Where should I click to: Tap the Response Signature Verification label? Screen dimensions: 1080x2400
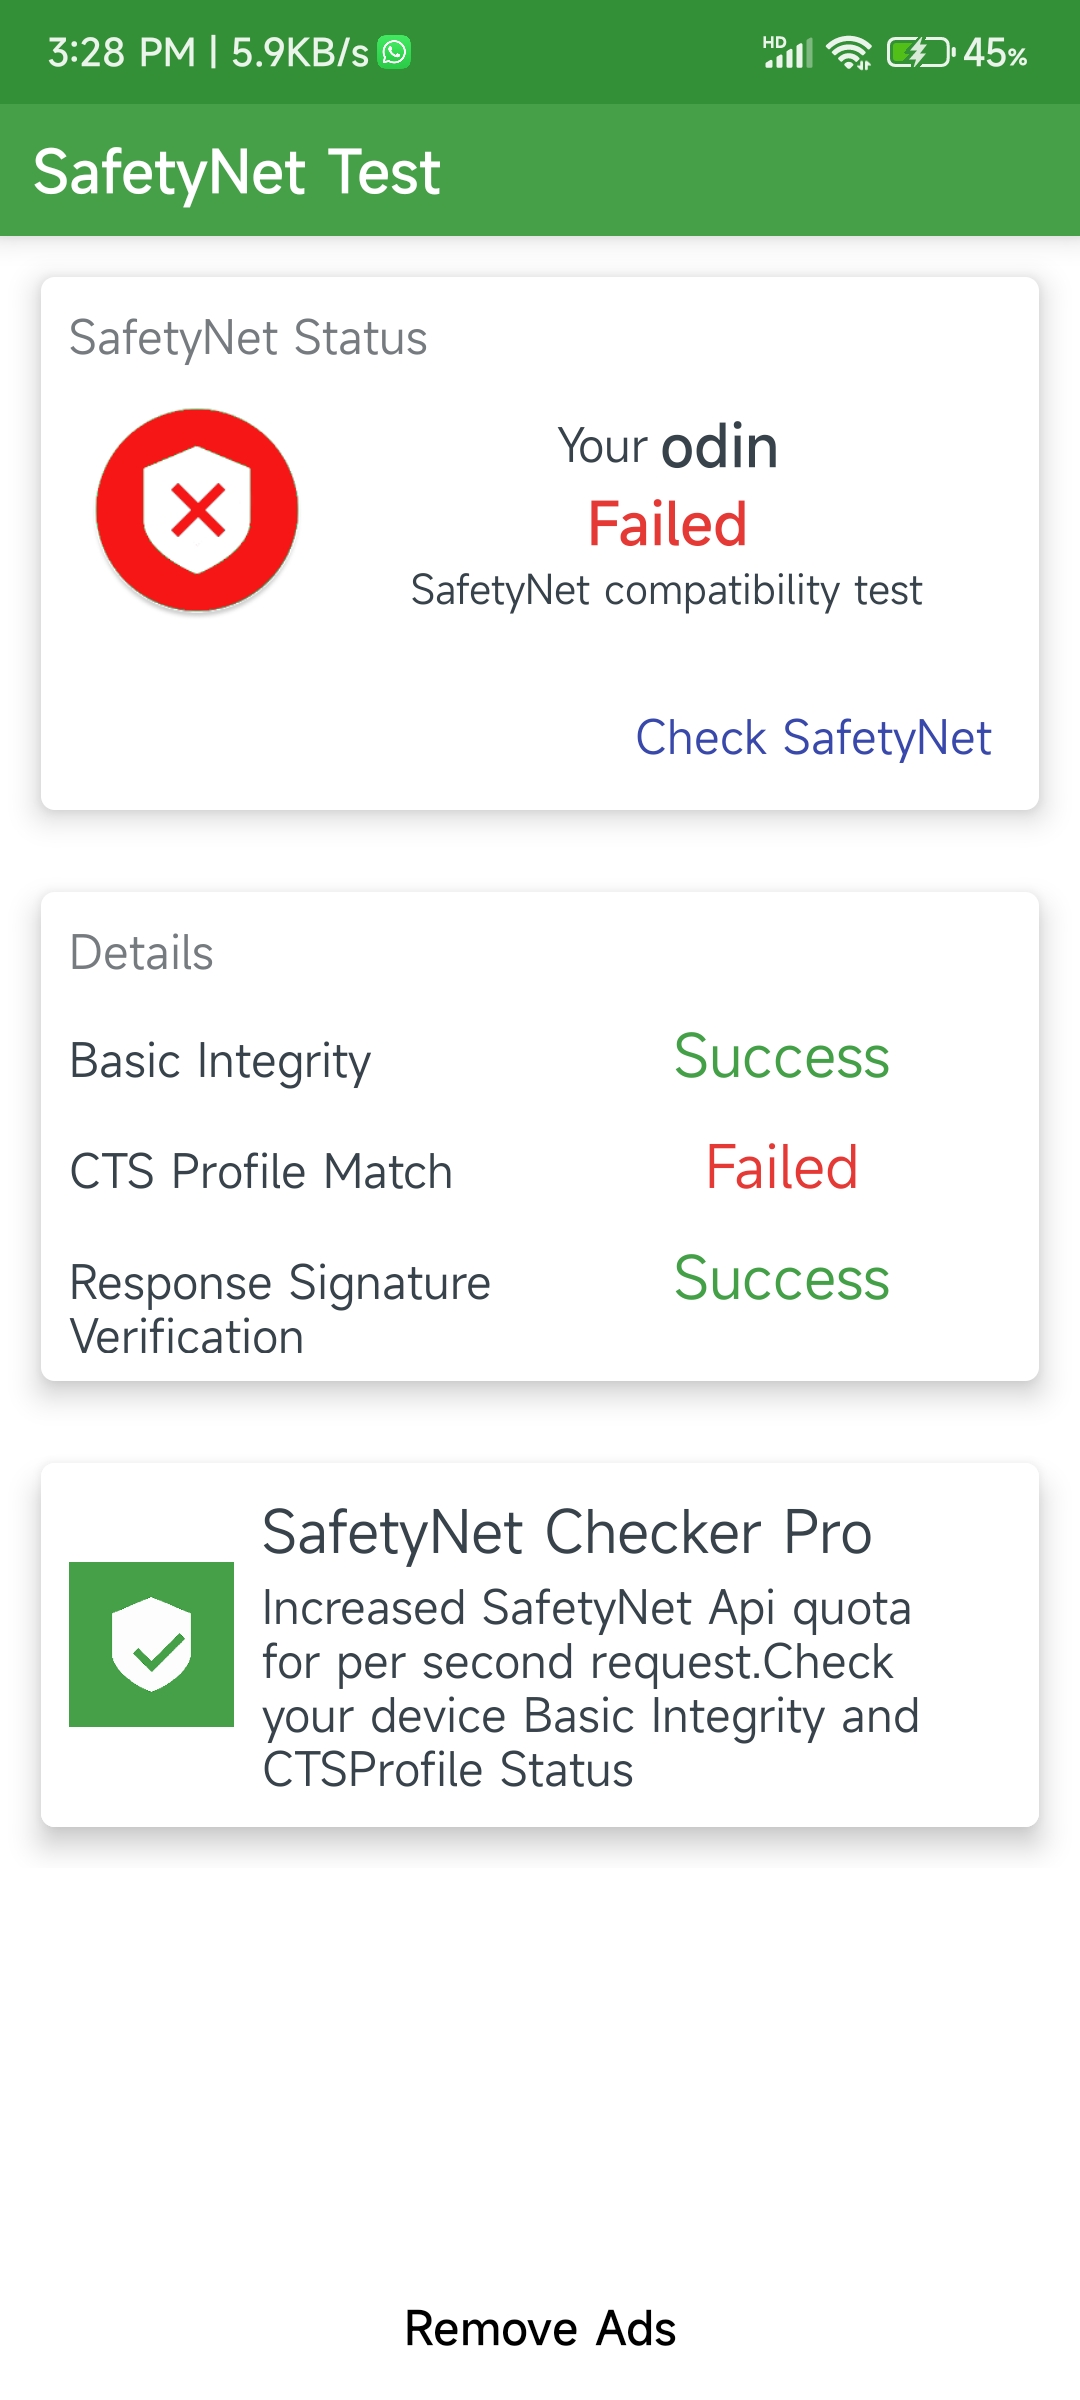(x=280, y=1310)
